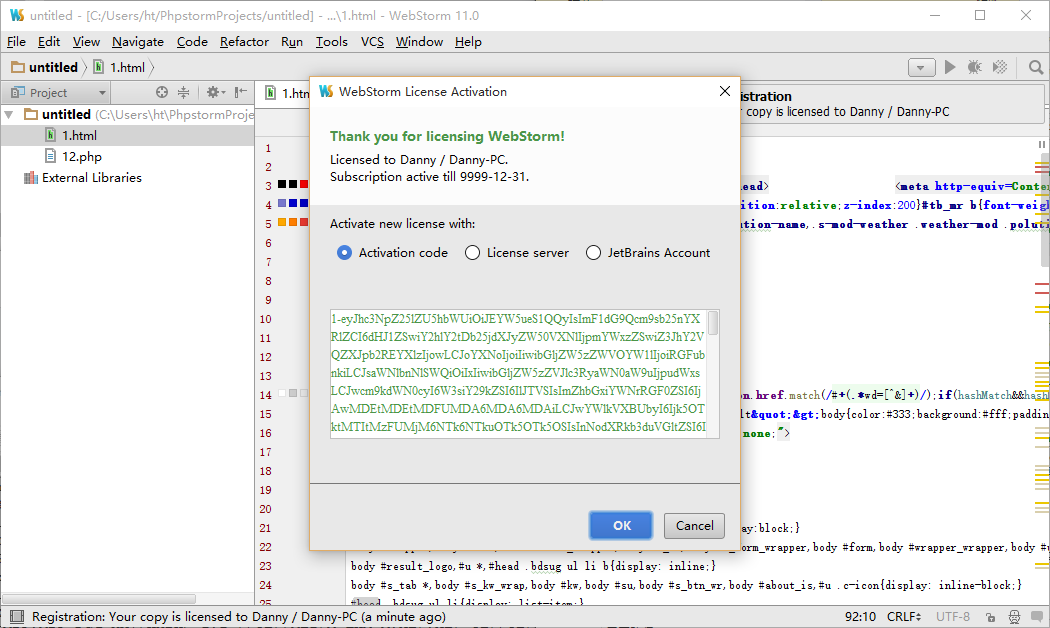Select the Activation code radio button
Screen dimensions: 1050x628
click(345, 253)
